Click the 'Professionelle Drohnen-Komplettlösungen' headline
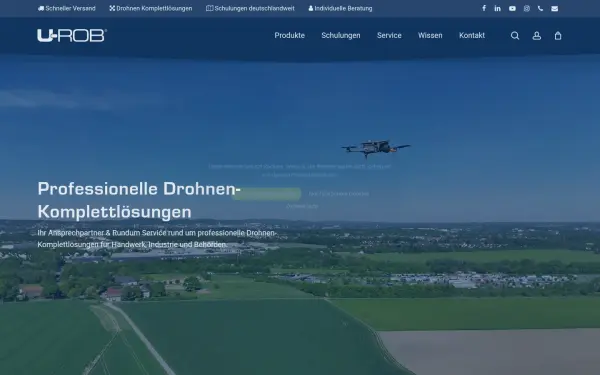Viewport: 600px width, 375px height. click(139, 200)
